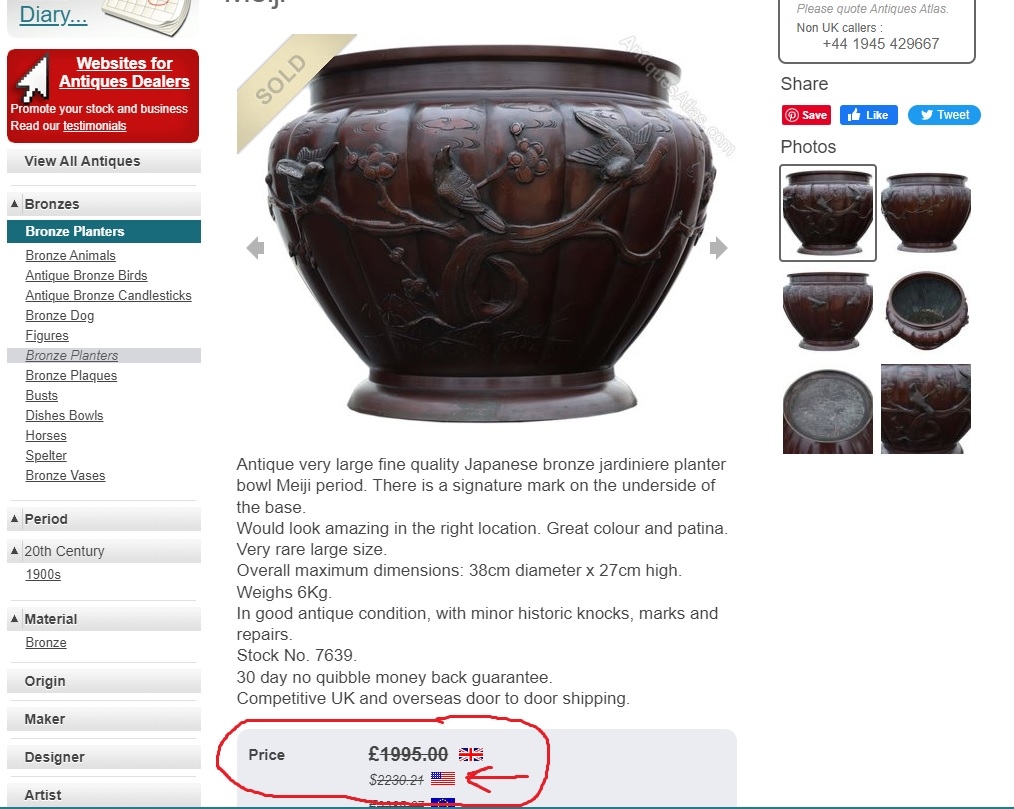Click the US flag beside dollar price

[x=443, y=778]
